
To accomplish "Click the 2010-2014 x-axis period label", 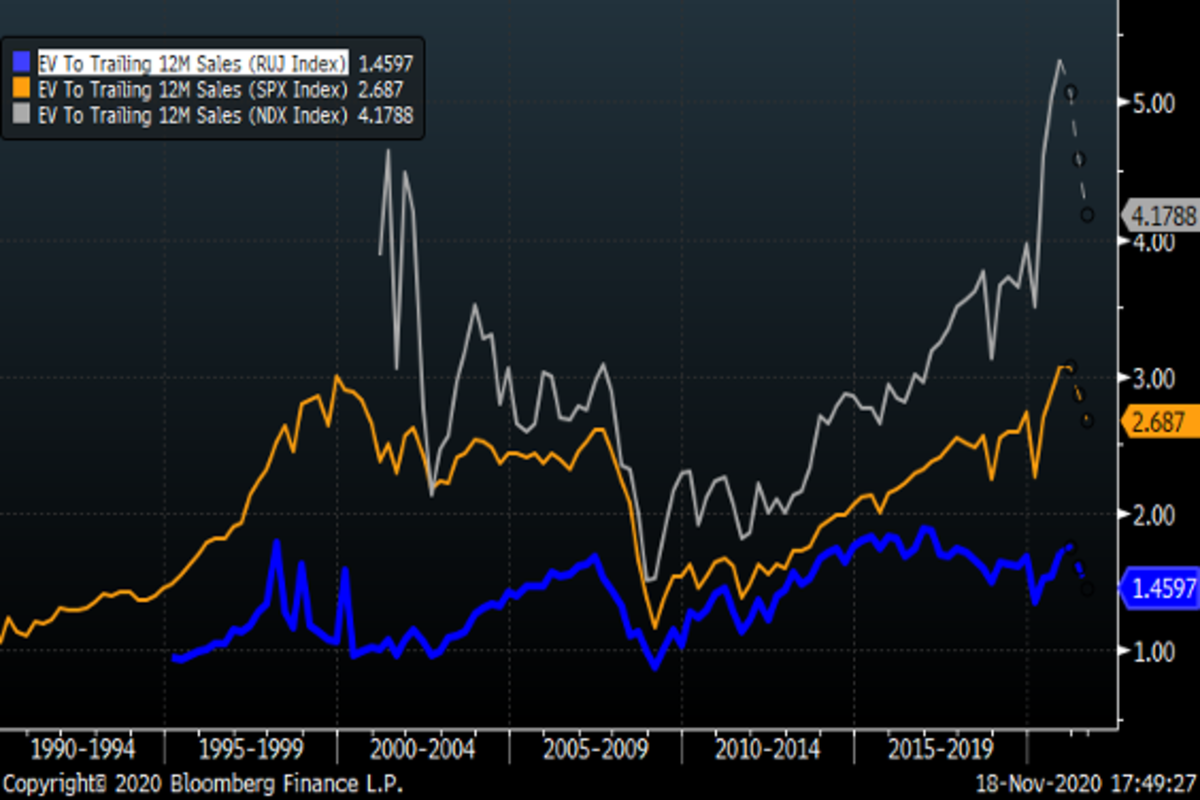I will pyautogui.click(x=768, y=749).
